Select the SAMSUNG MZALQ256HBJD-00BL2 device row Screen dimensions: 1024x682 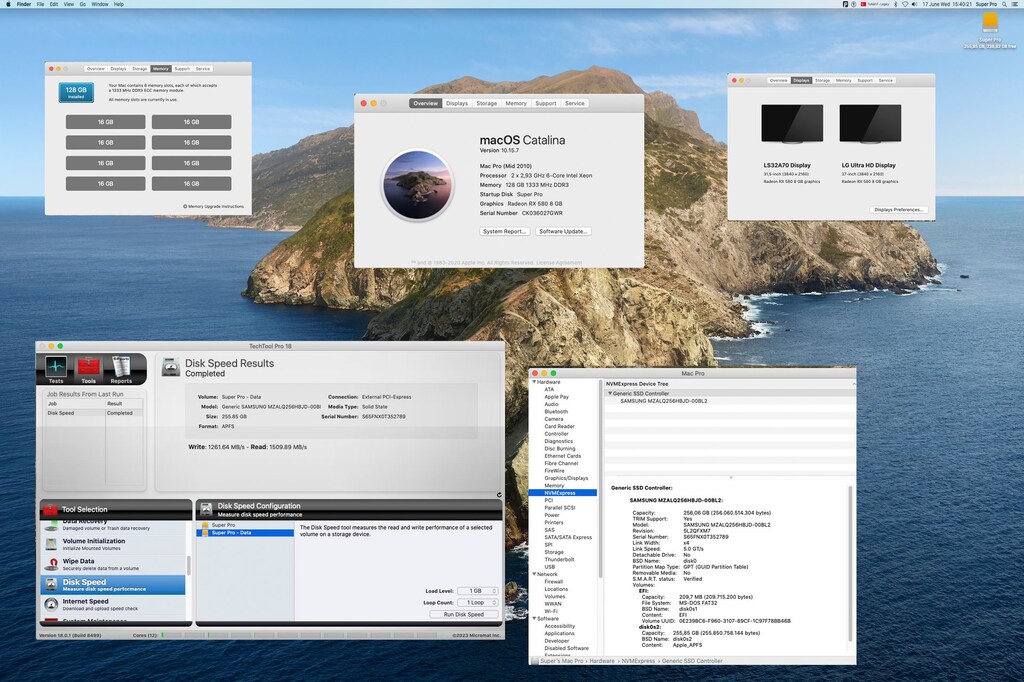pyautogui.click(x=729, y=401)
